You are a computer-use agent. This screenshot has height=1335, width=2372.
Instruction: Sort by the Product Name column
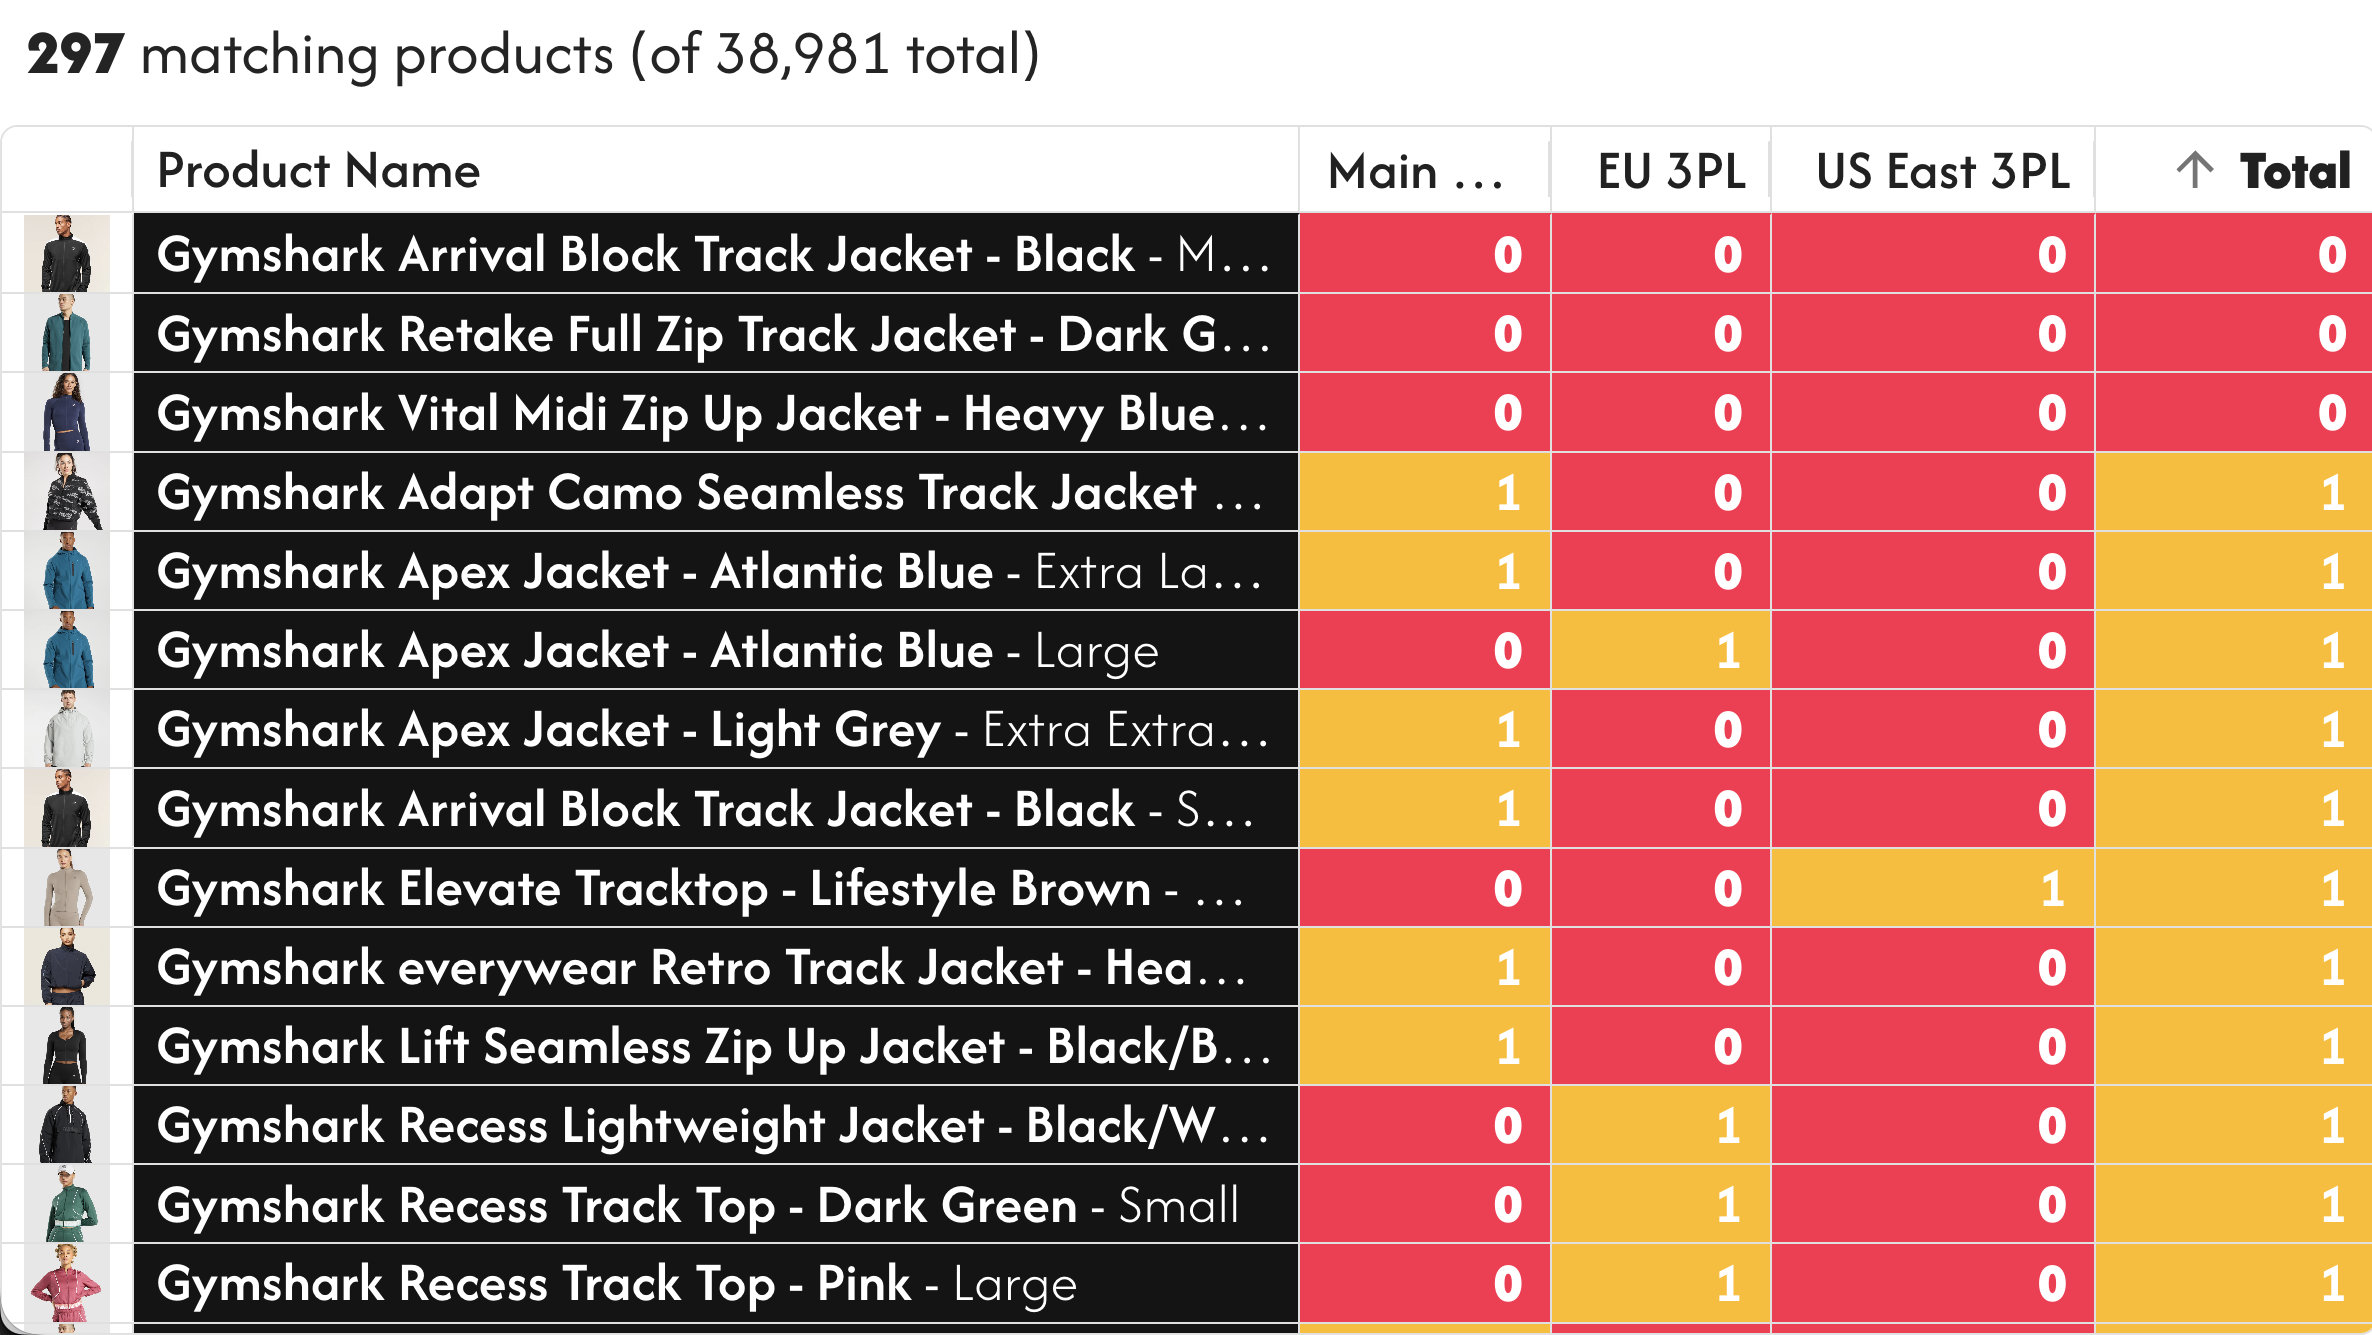(319, 171)
